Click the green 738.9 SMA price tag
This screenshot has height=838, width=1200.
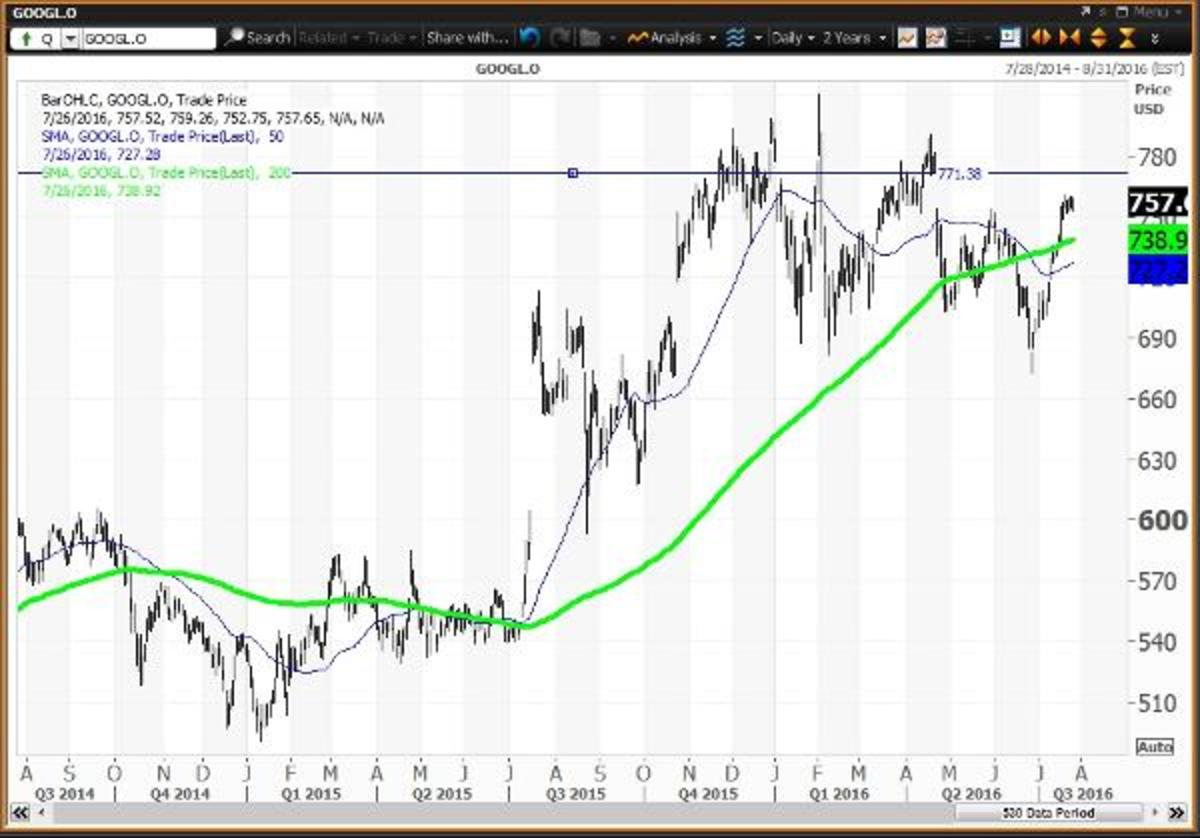(1157, 241)
